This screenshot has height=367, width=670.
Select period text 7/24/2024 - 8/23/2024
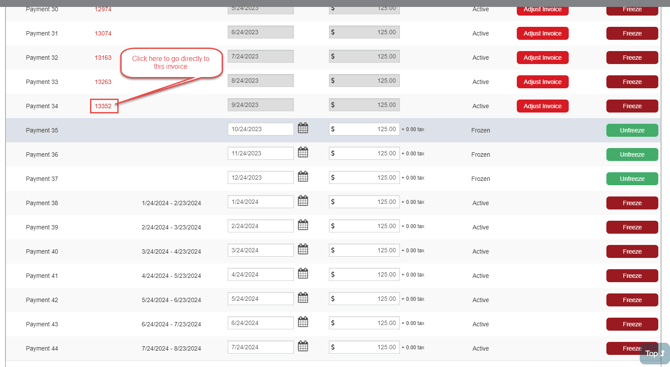(171, 349)
